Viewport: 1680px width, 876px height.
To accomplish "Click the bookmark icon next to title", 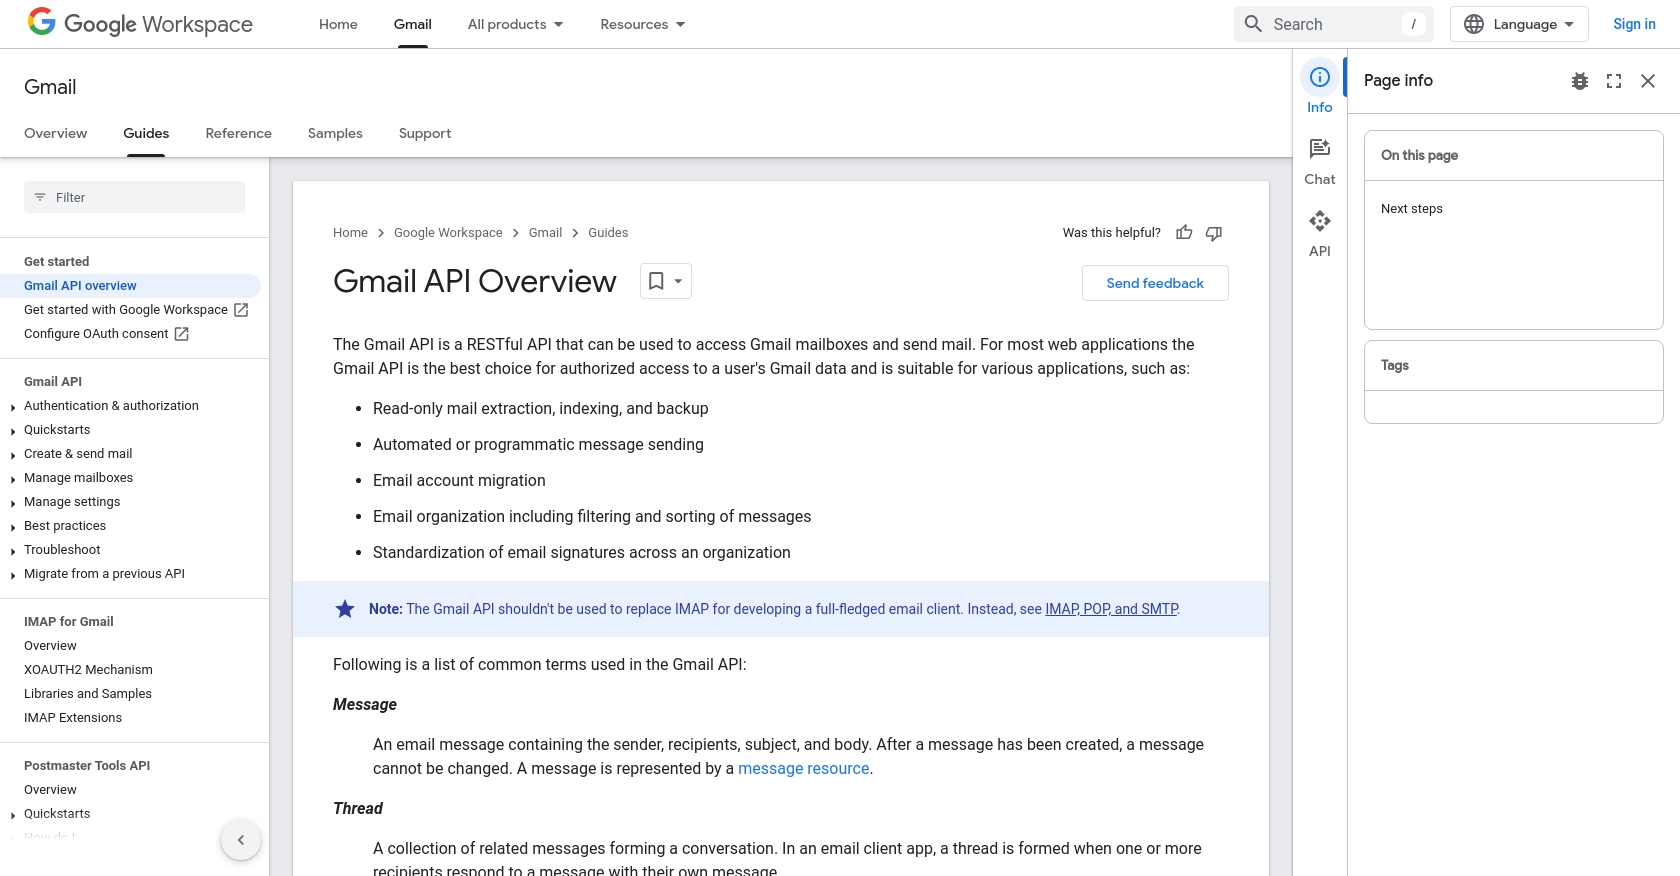I will [656, 281].
